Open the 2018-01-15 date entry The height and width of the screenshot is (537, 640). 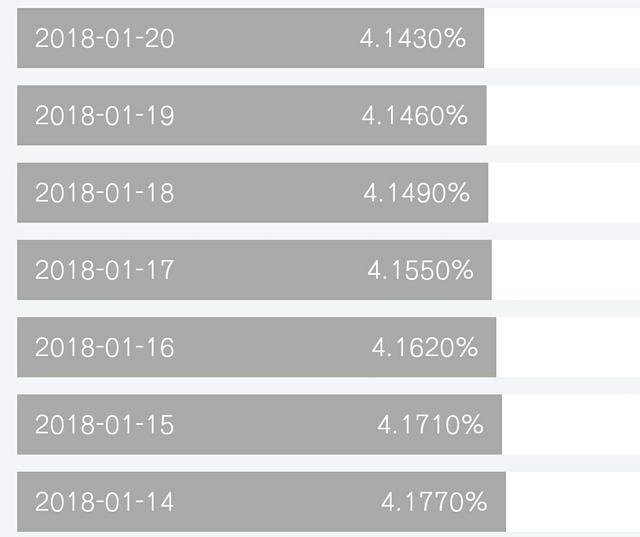104,425
